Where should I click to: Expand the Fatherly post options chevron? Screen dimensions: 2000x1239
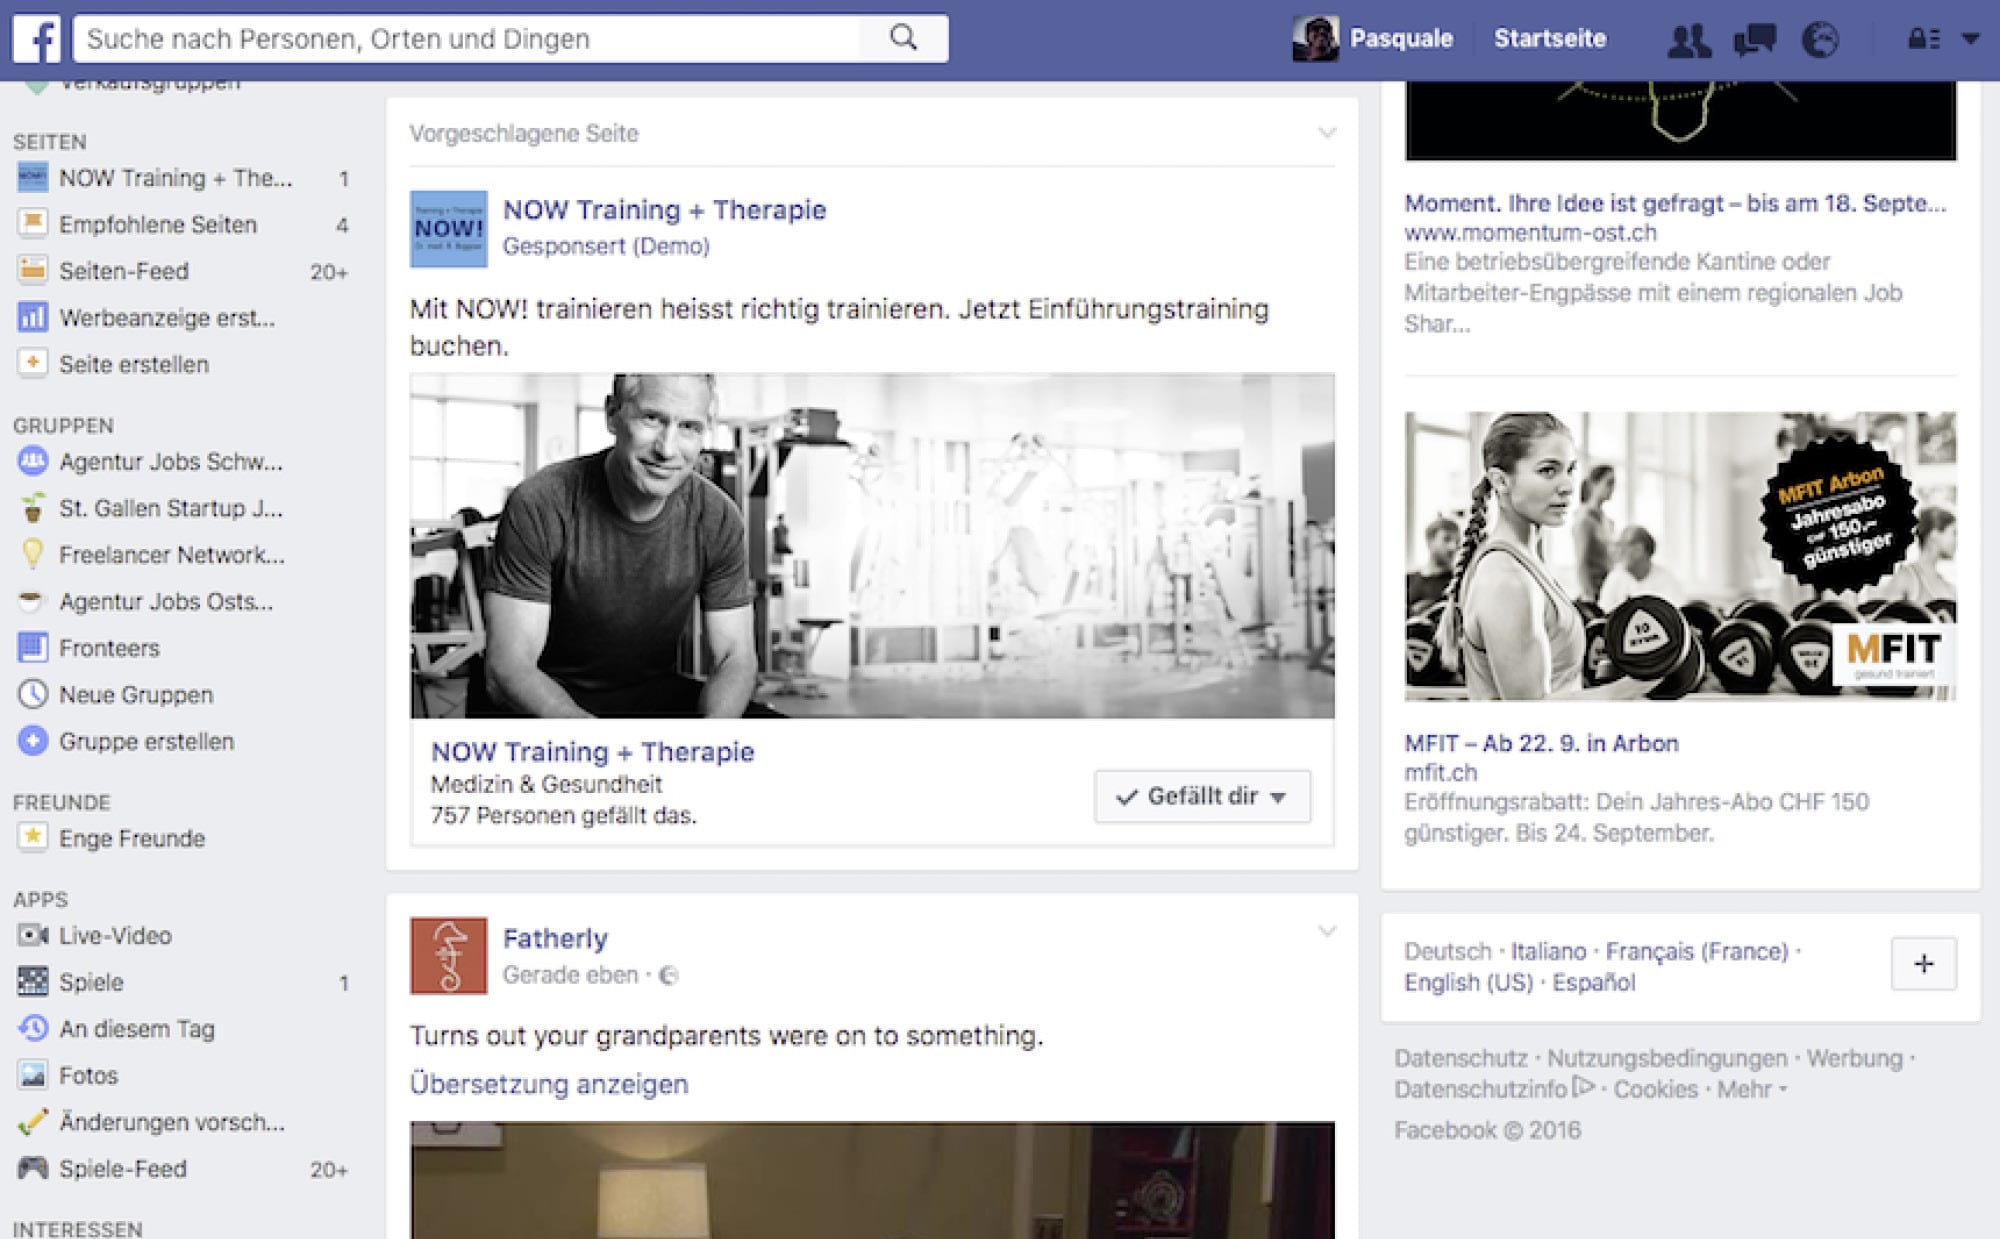[x=1327, y=932]
